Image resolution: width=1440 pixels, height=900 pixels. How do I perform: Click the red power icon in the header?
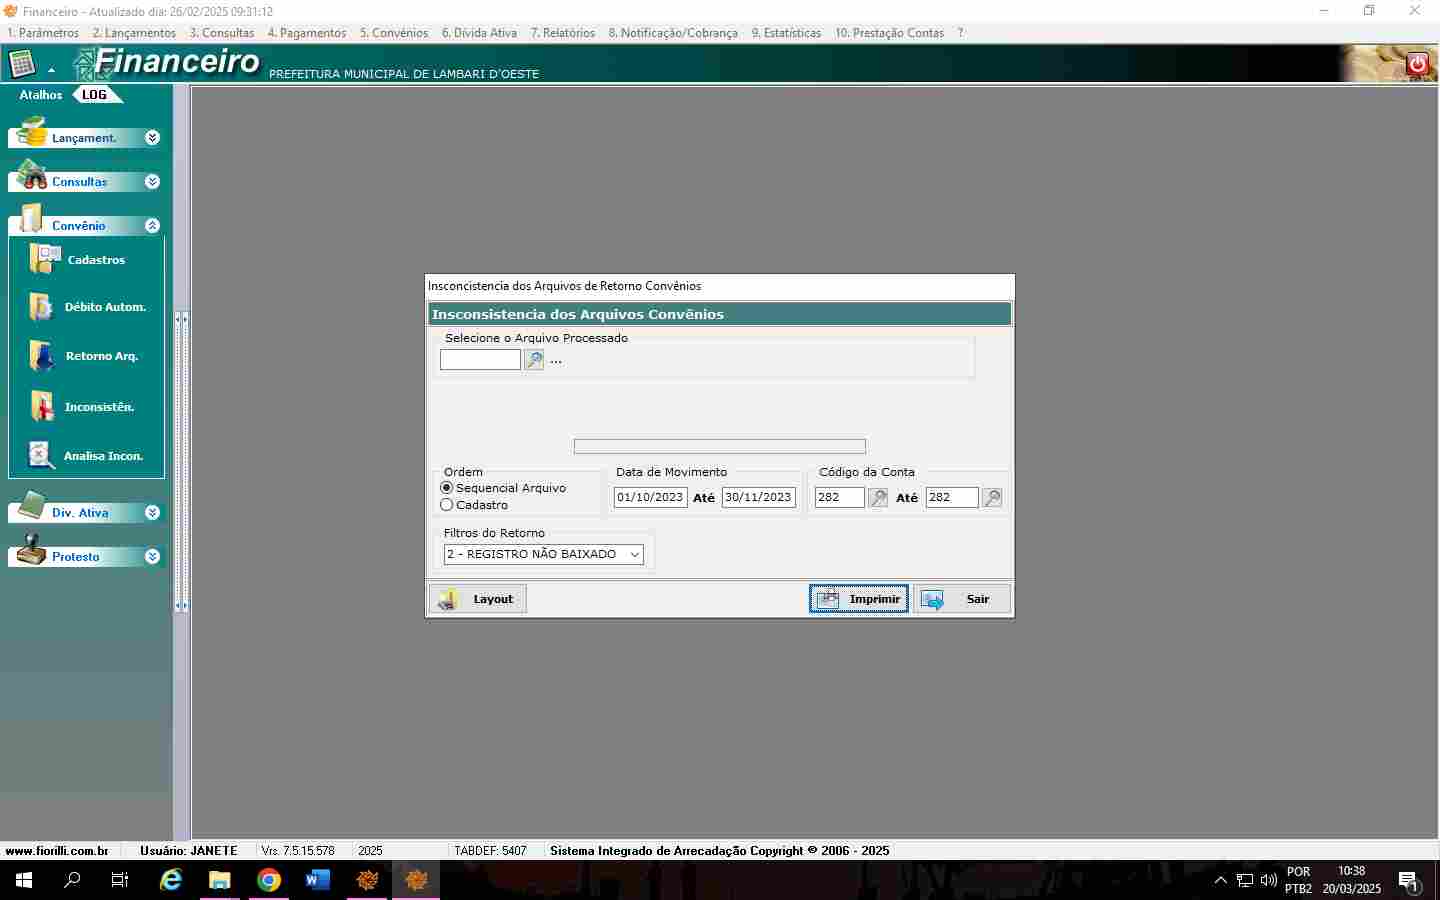[1417, 64]
